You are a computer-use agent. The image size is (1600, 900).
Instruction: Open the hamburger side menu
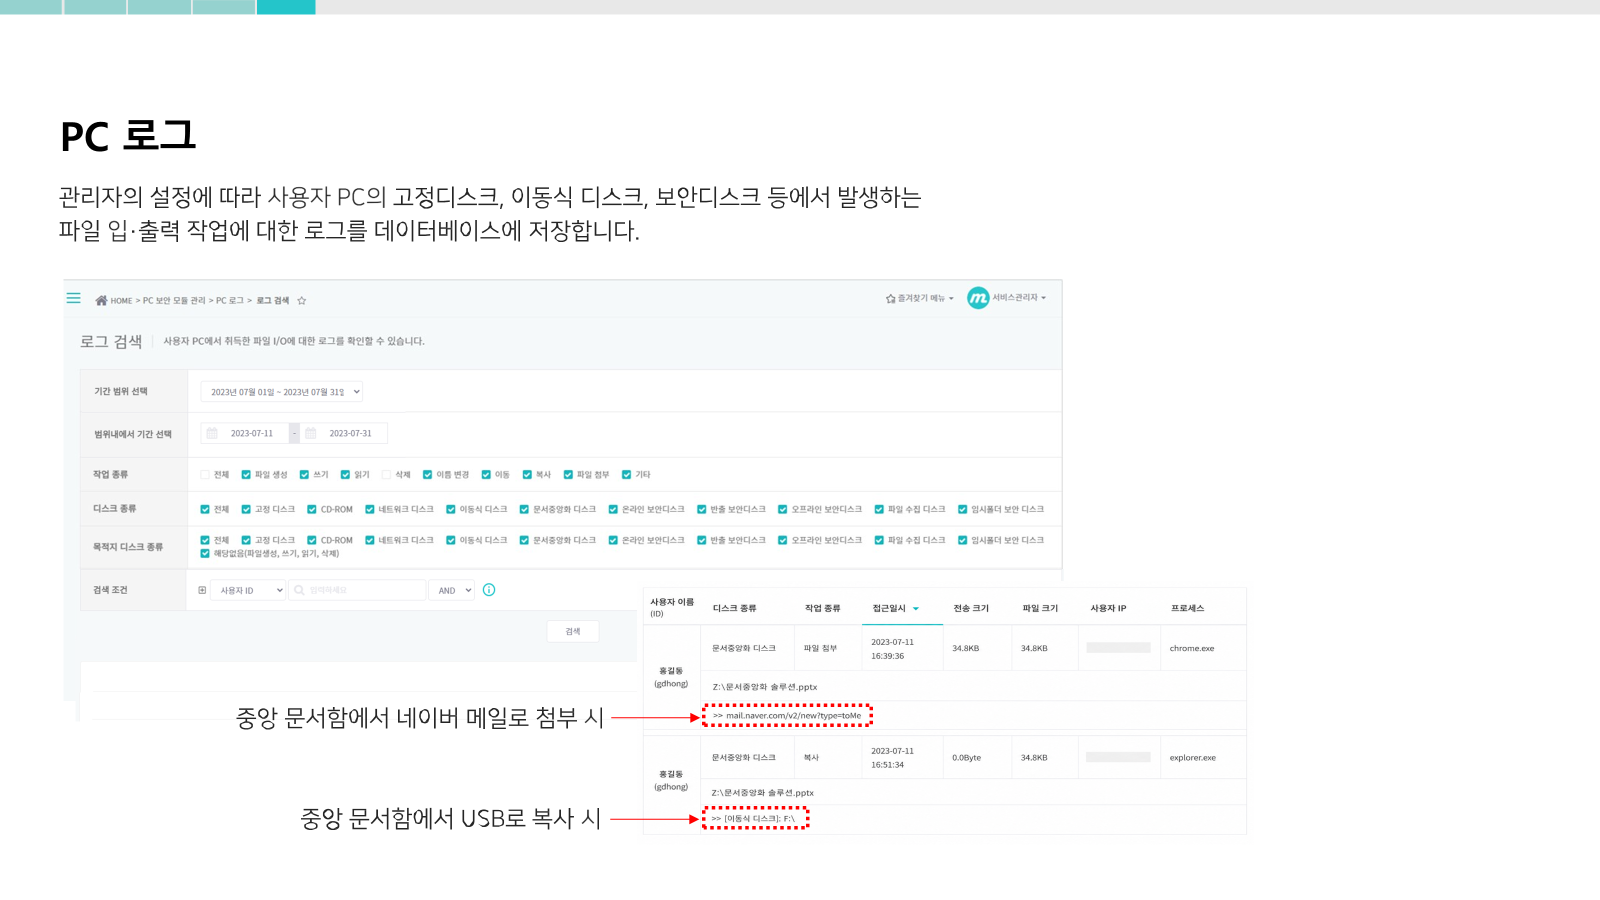(x=73, y=298)
